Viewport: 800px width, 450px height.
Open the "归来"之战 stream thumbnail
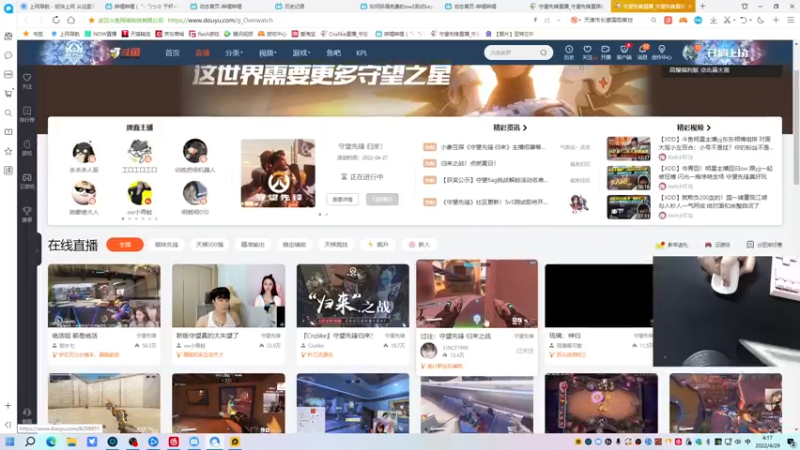click(353, 295)
